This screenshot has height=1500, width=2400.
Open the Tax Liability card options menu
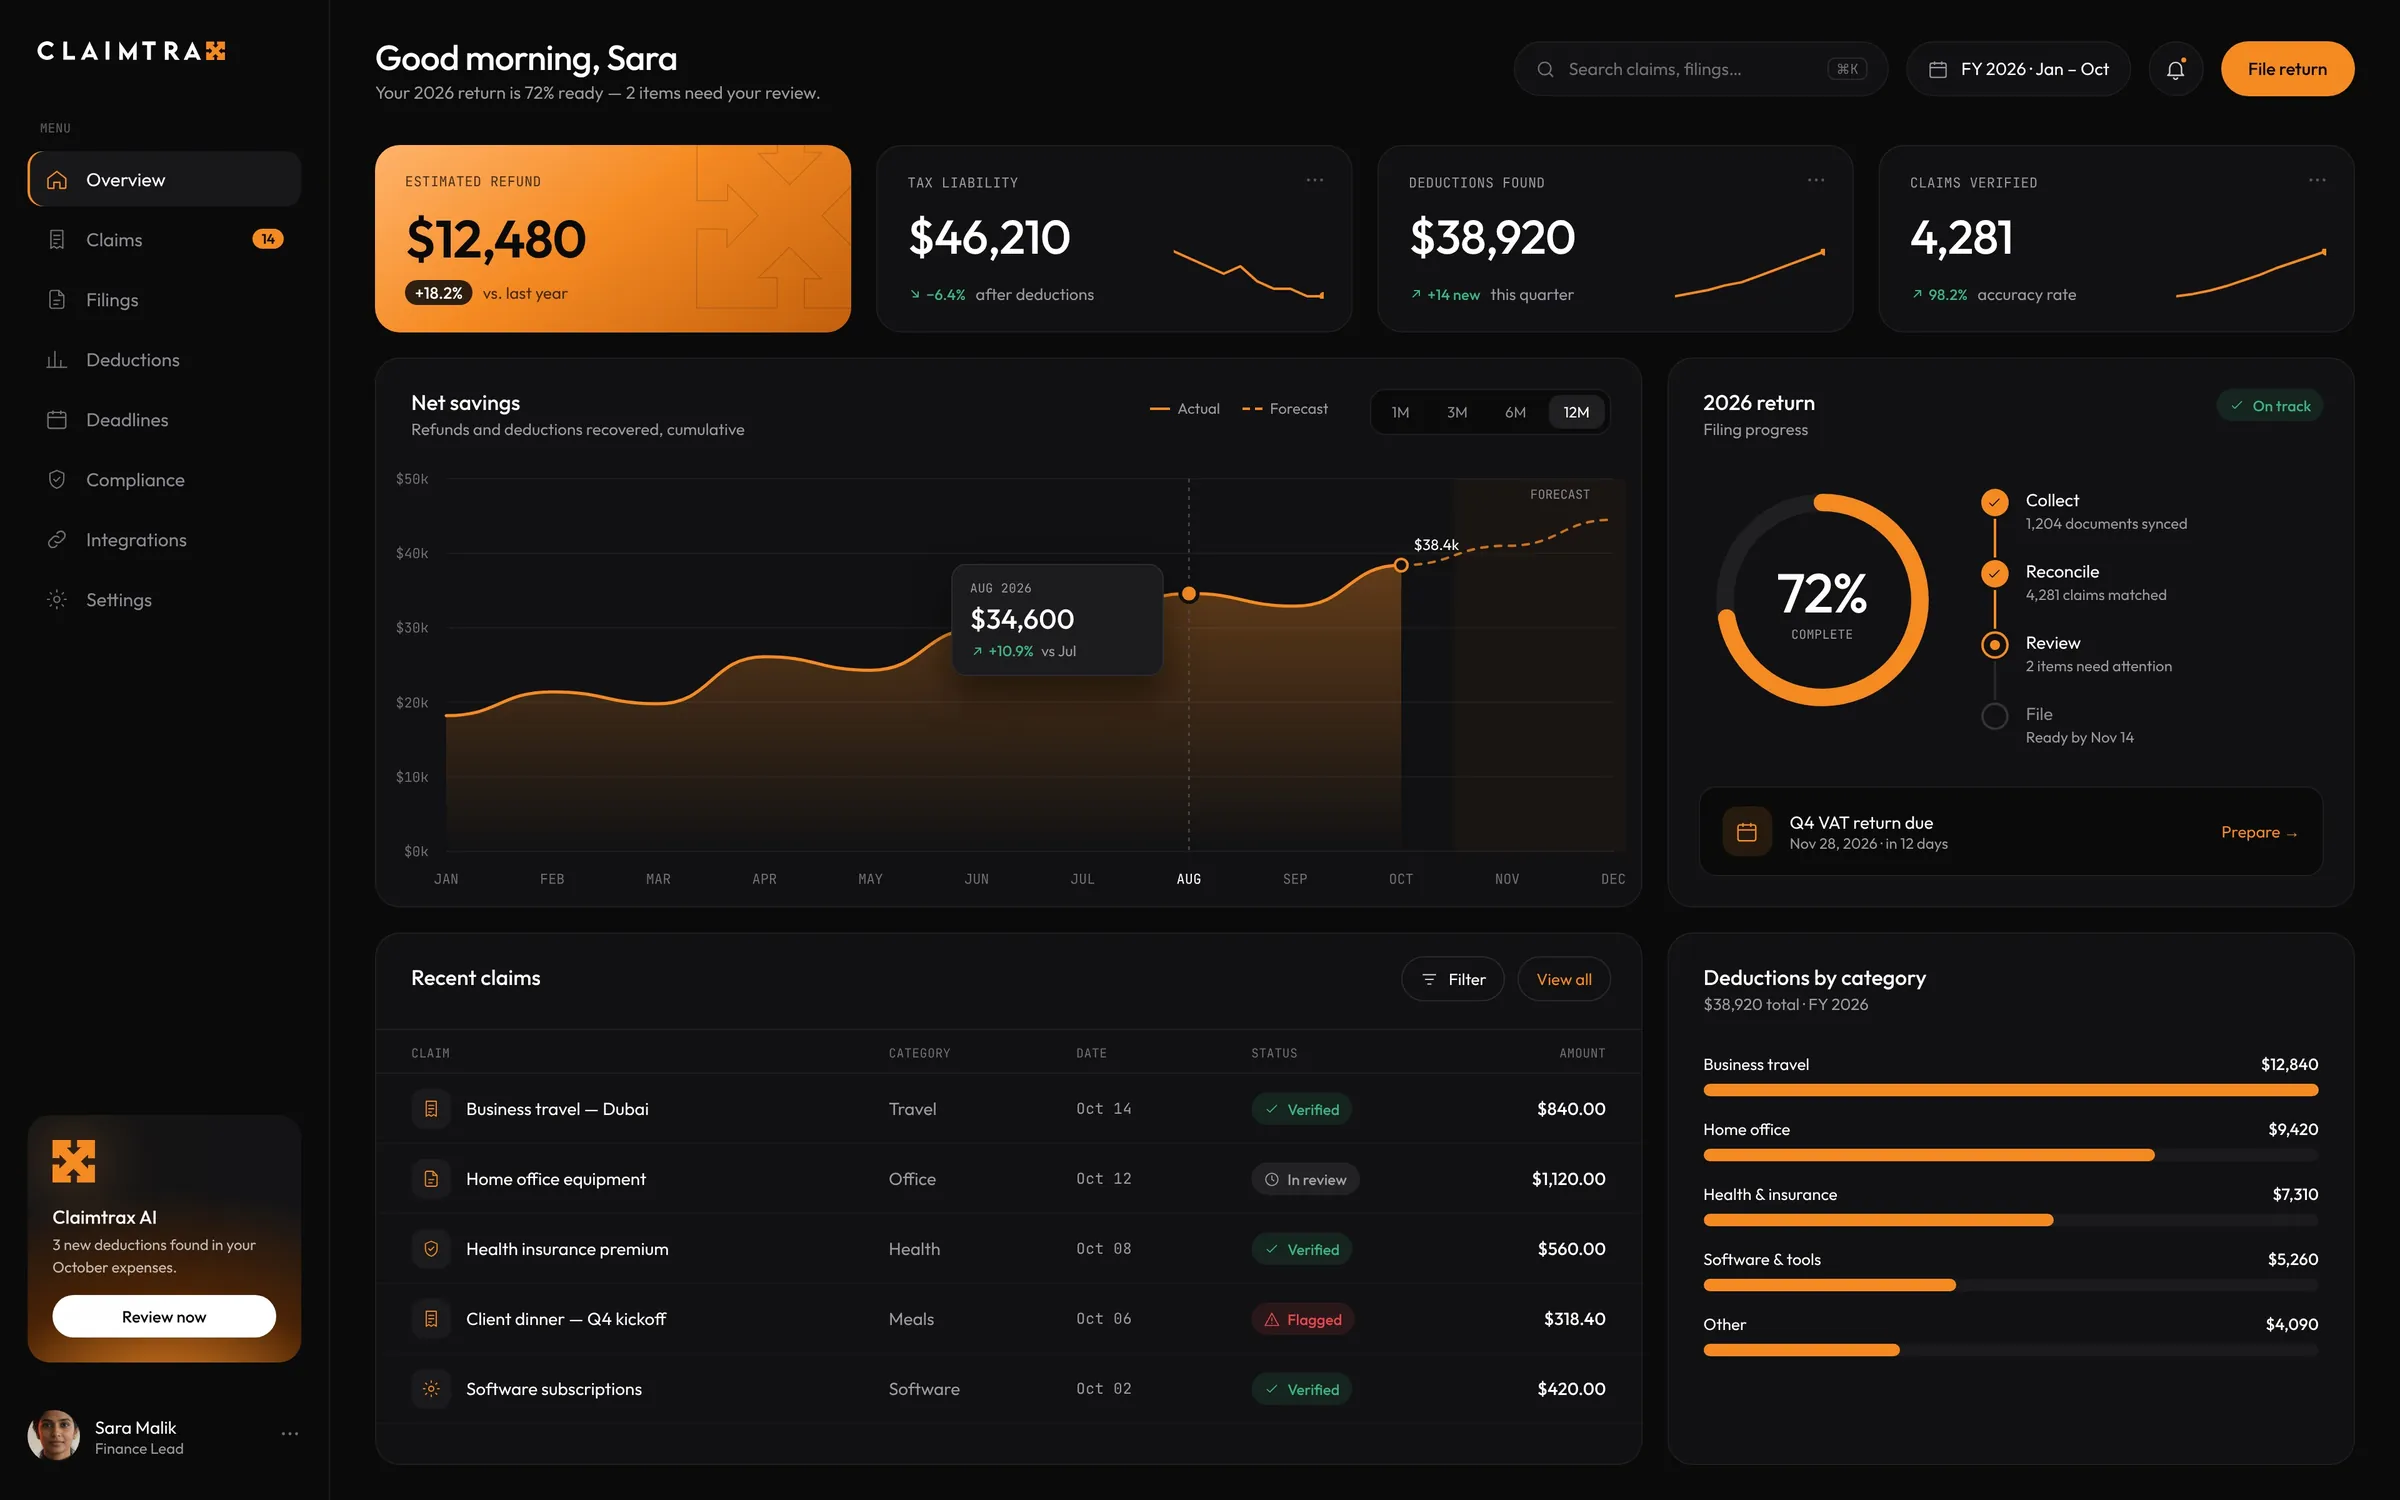pos(1314,181)
